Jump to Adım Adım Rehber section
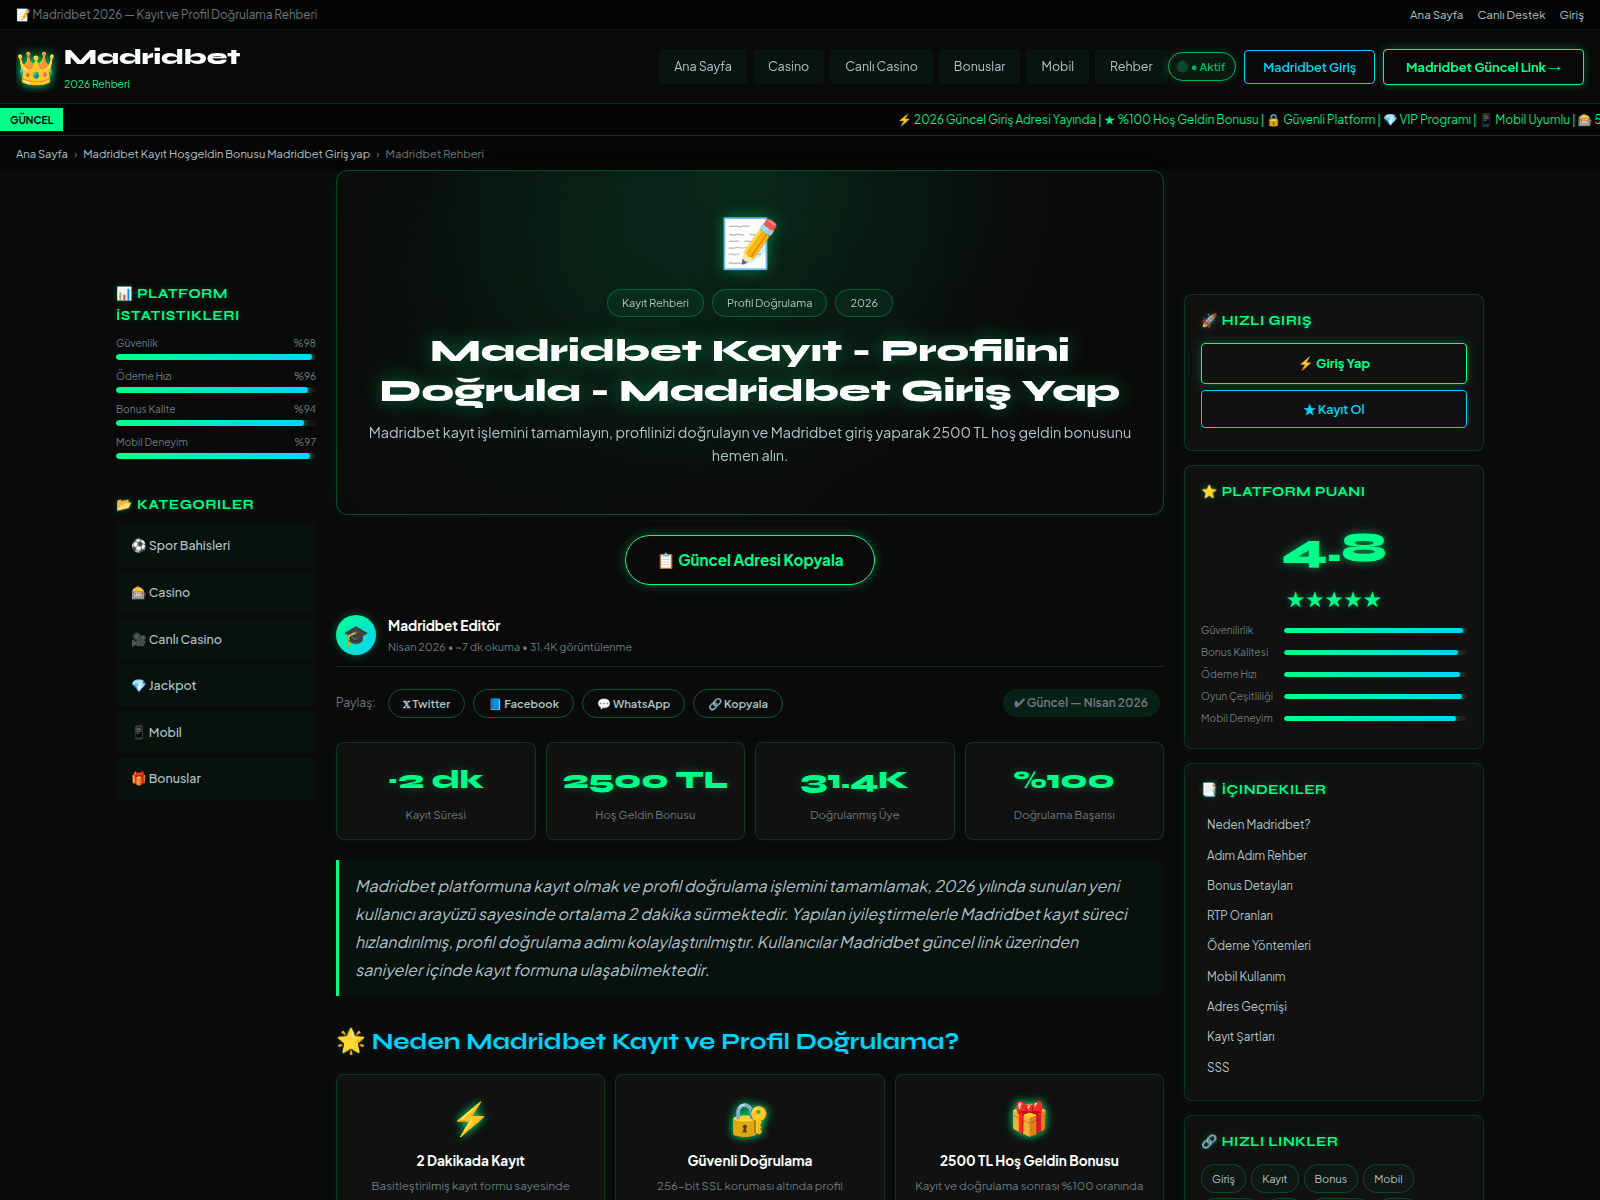This screenshot has width=1600, height=1200. tap(1256, 855)
